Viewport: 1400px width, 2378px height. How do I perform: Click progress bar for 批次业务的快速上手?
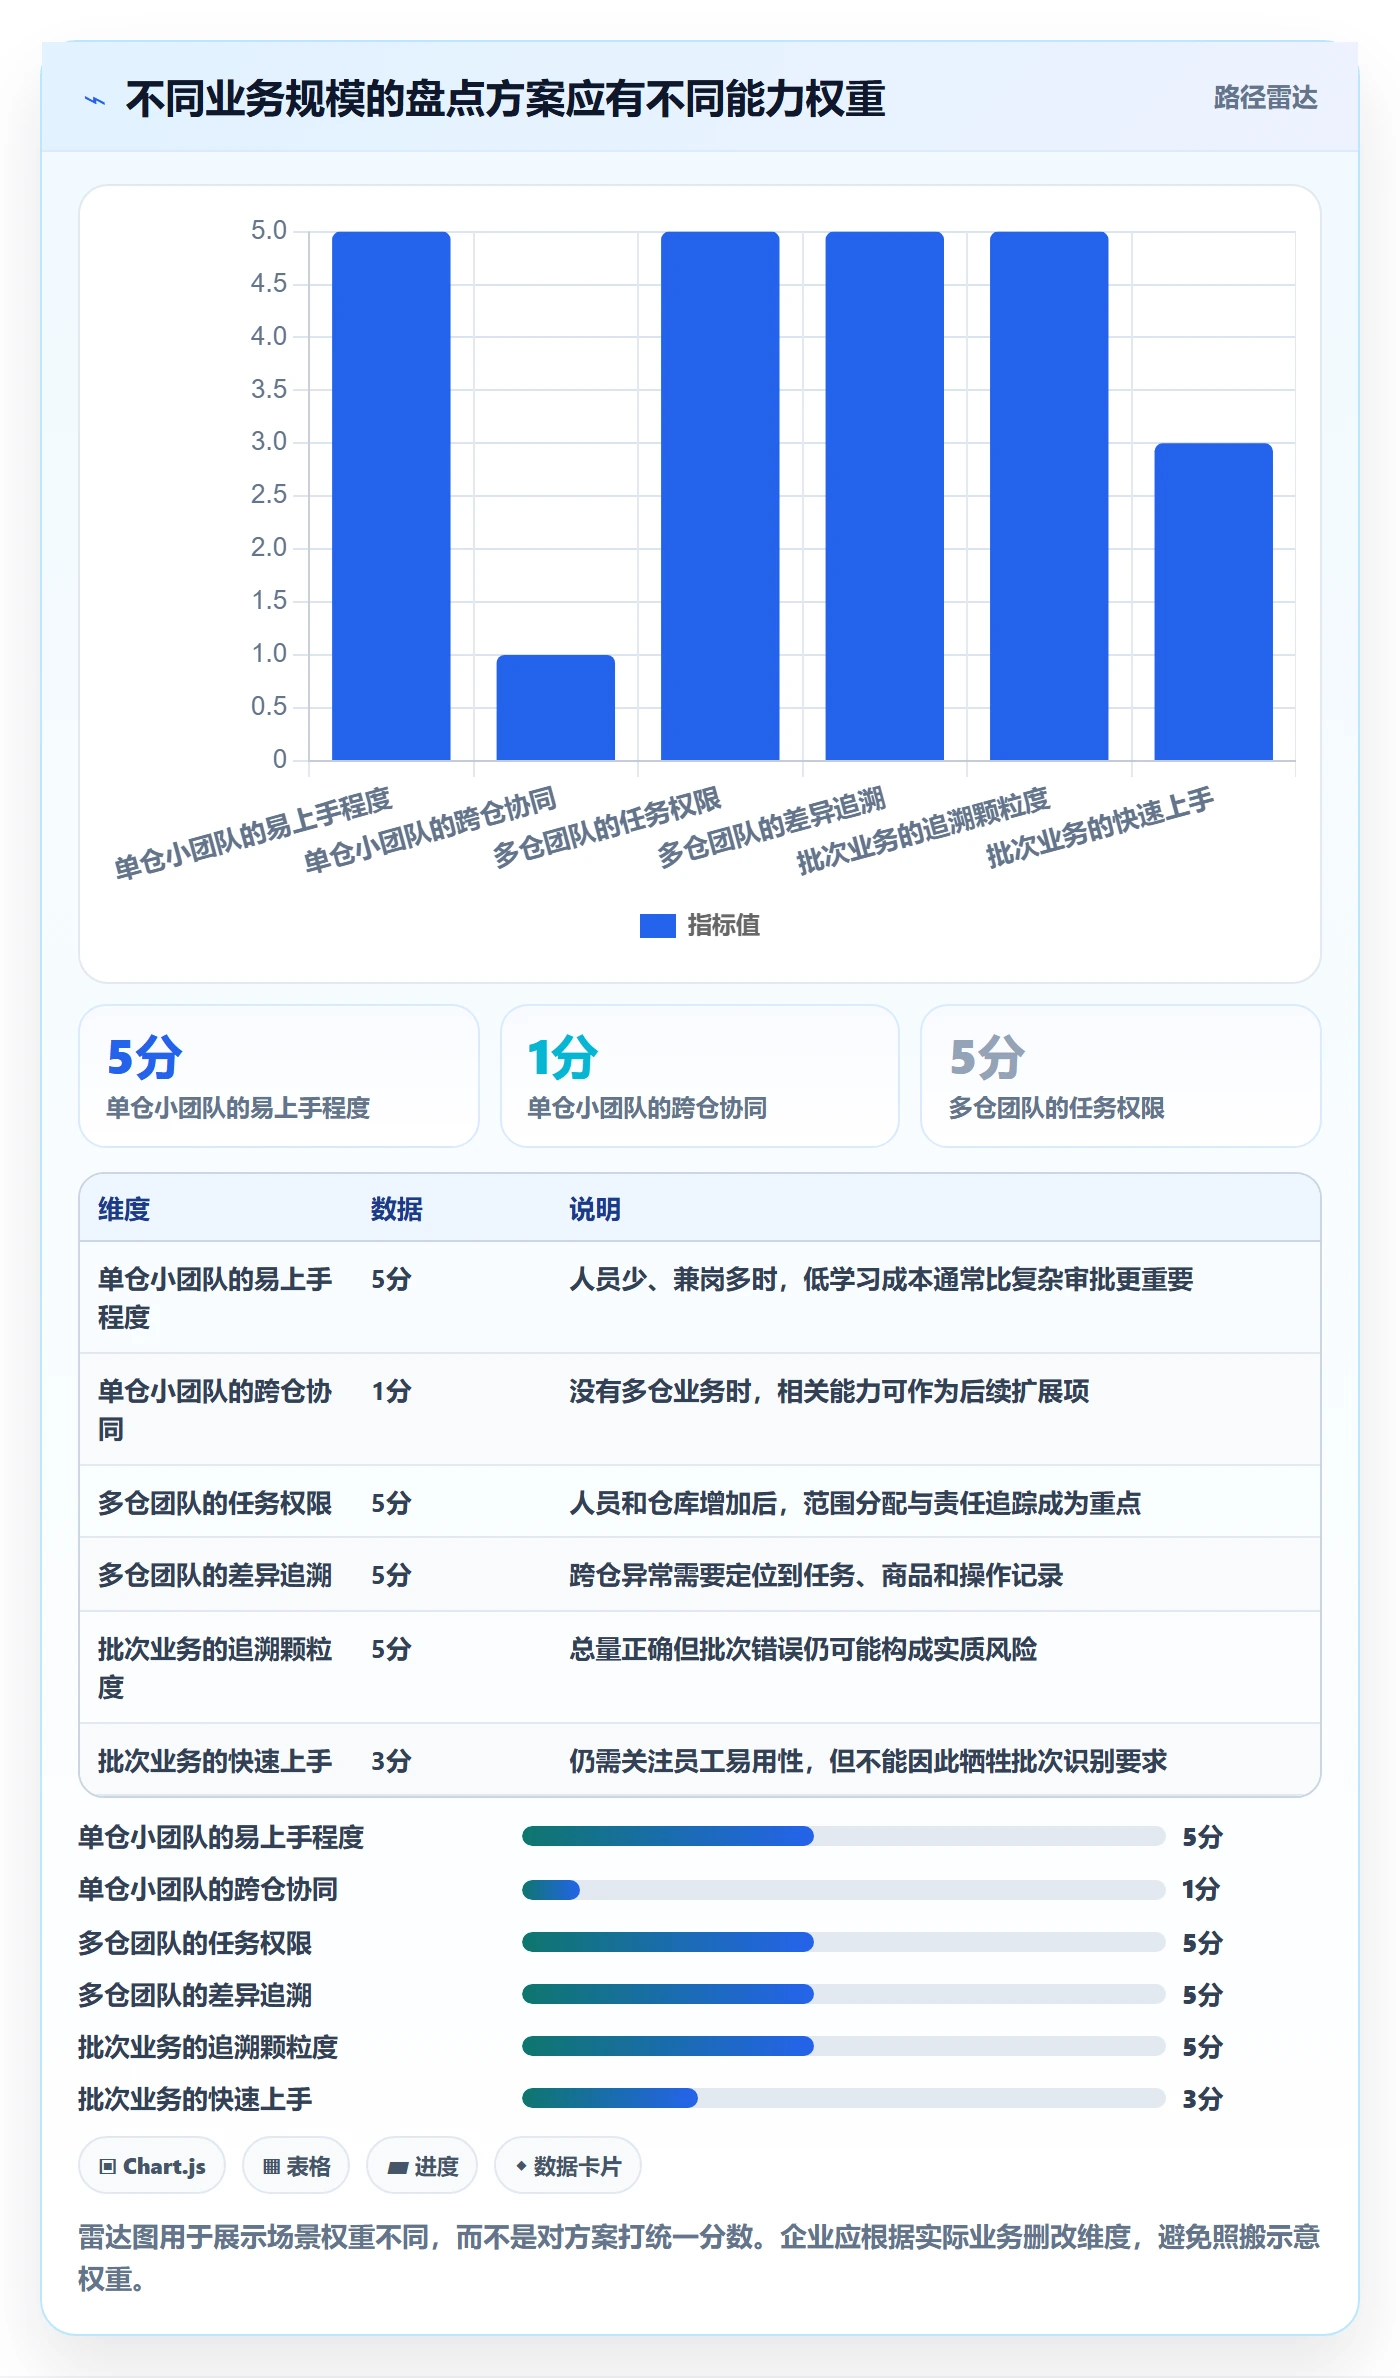point(843,2098)
